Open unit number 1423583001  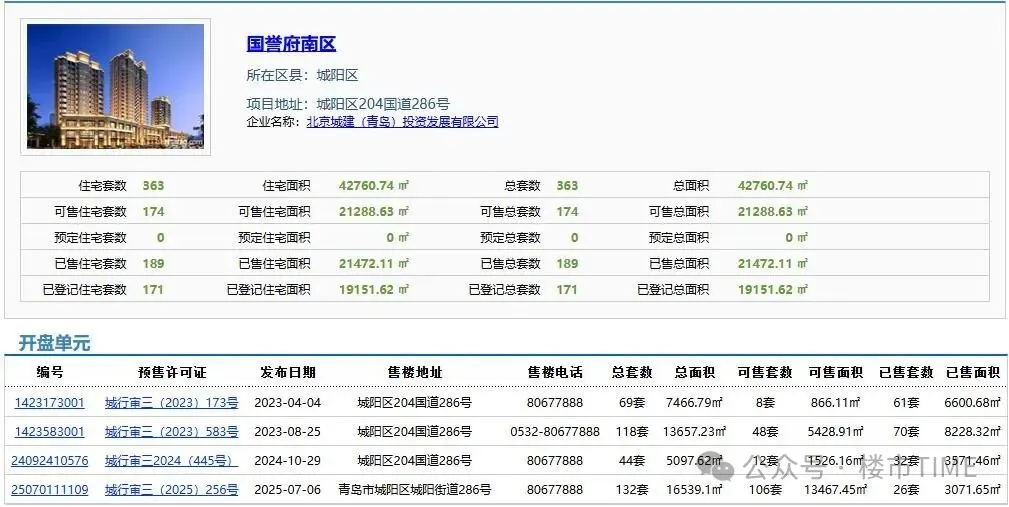[x=50, y=432]
